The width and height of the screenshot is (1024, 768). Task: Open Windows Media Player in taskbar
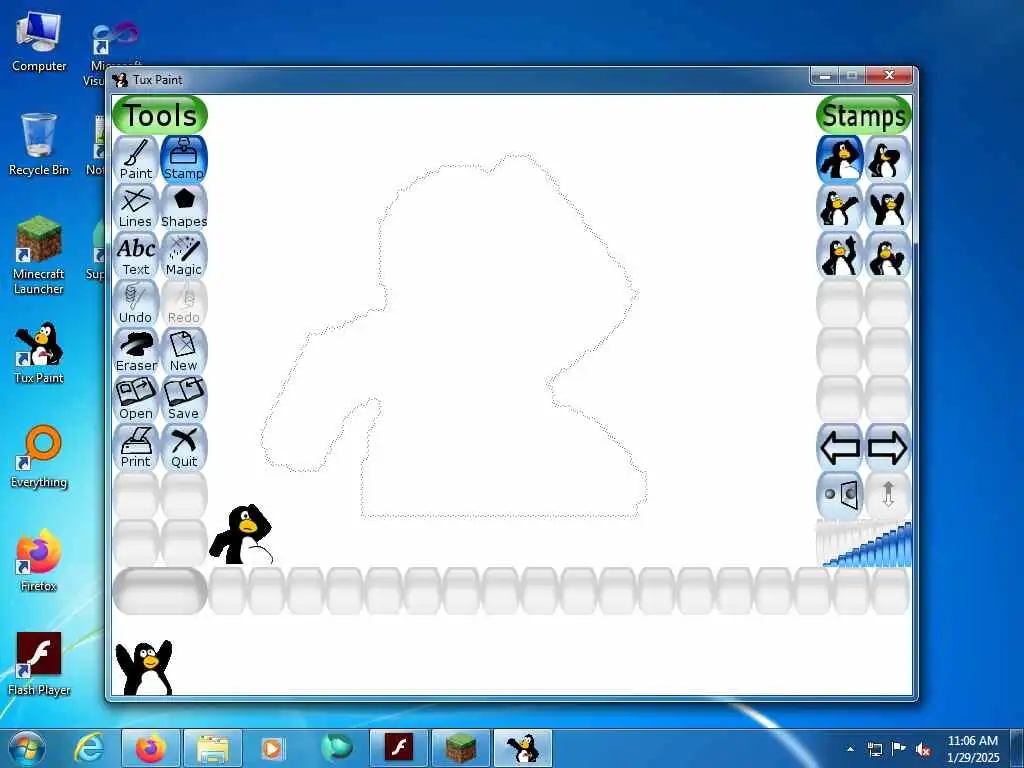(272, 748)
